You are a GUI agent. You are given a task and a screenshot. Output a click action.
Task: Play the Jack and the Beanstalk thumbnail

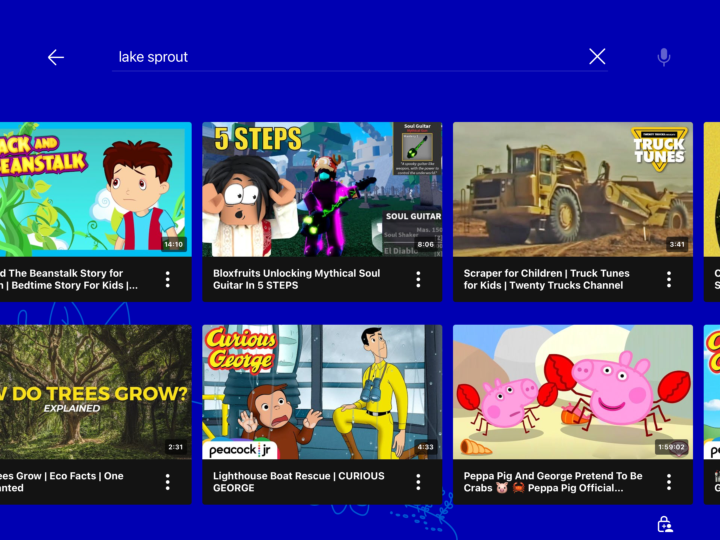[x=96, y=189]
